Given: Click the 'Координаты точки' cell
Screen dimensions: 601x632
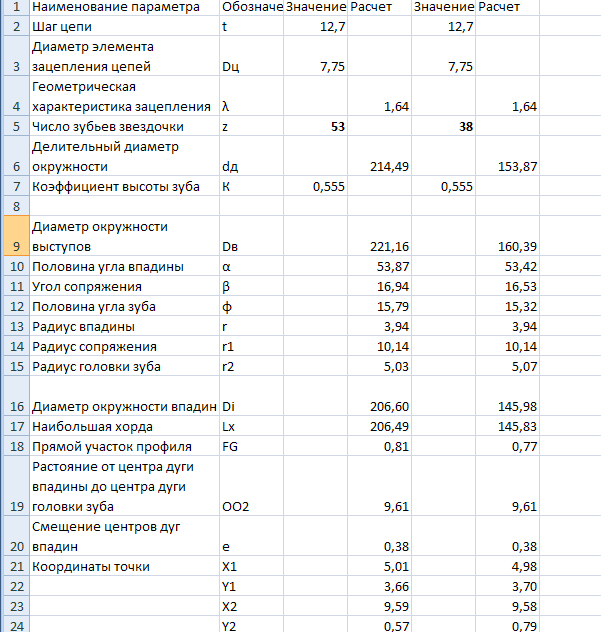Looking at the screenshot, I should (x=124, y=567).
